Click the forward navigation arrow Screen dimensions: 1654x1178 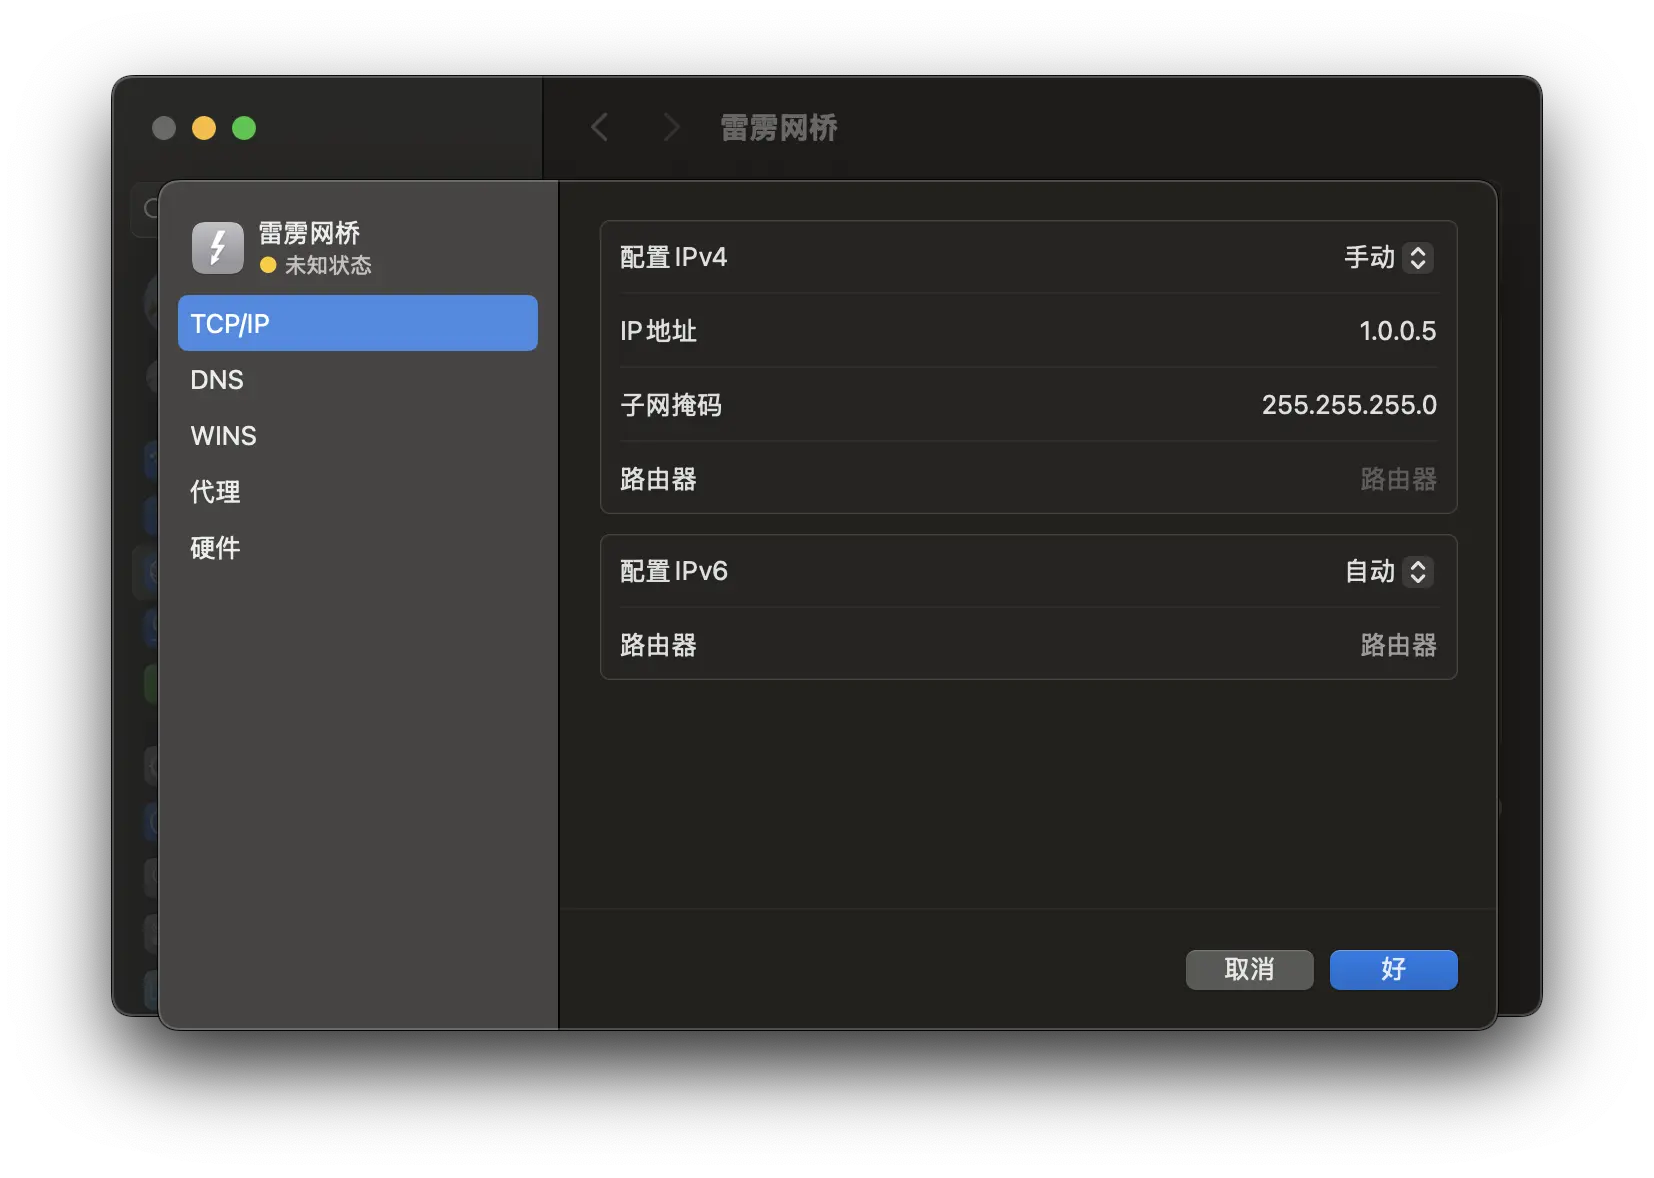point(671,127)
